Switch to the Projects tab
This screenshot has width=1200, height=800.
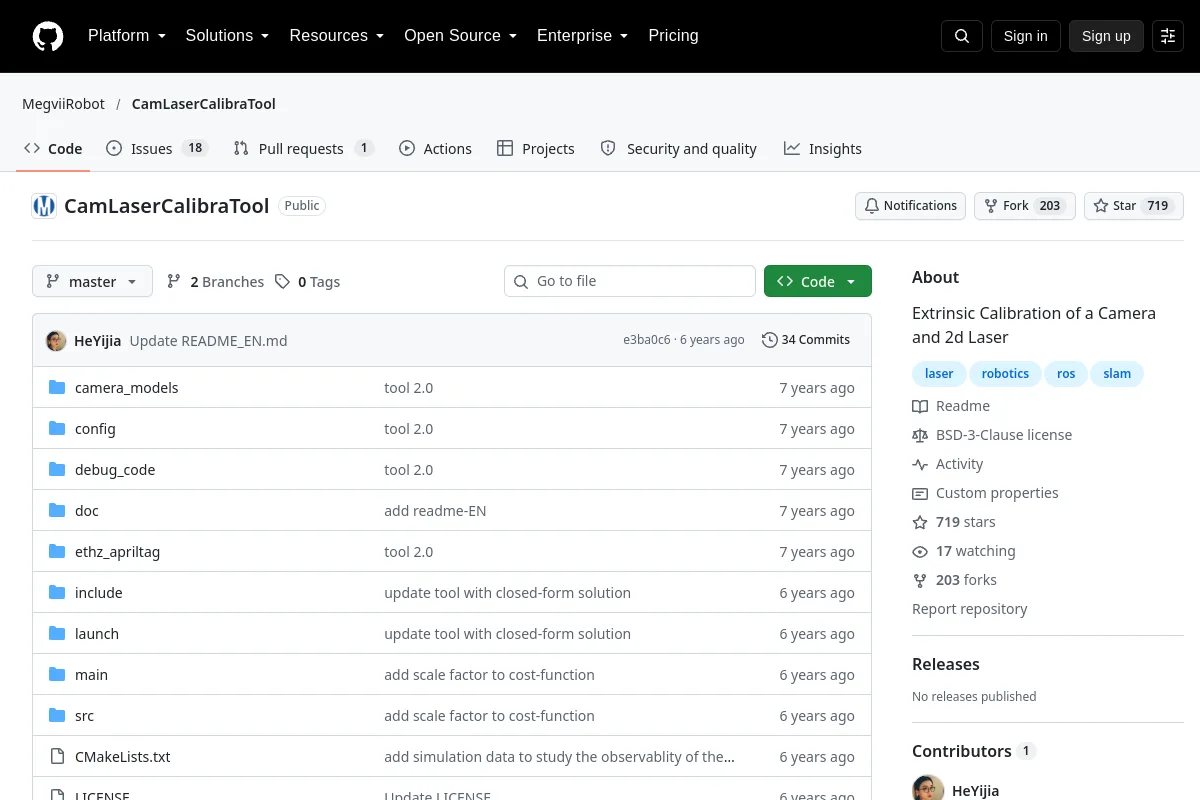pos(536,148)
